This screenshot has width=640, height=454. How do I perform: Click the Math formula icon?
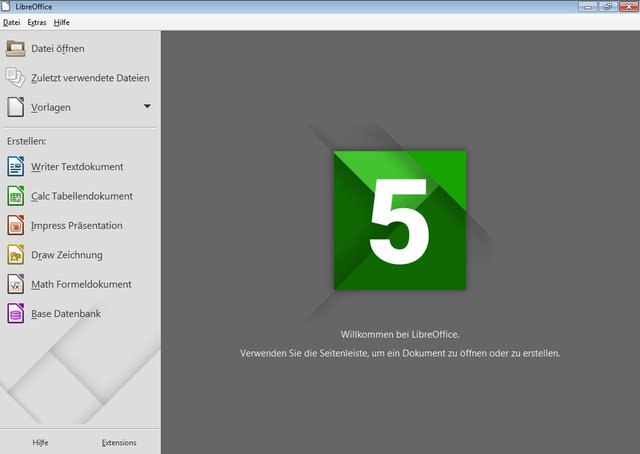pos(16,284)
